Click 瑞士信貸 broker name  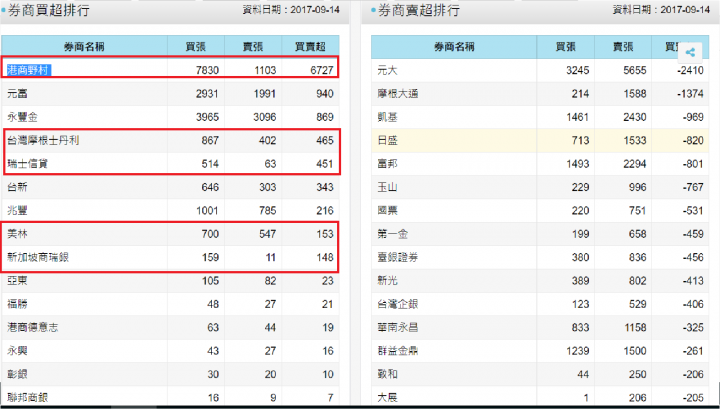pos(28,164)
